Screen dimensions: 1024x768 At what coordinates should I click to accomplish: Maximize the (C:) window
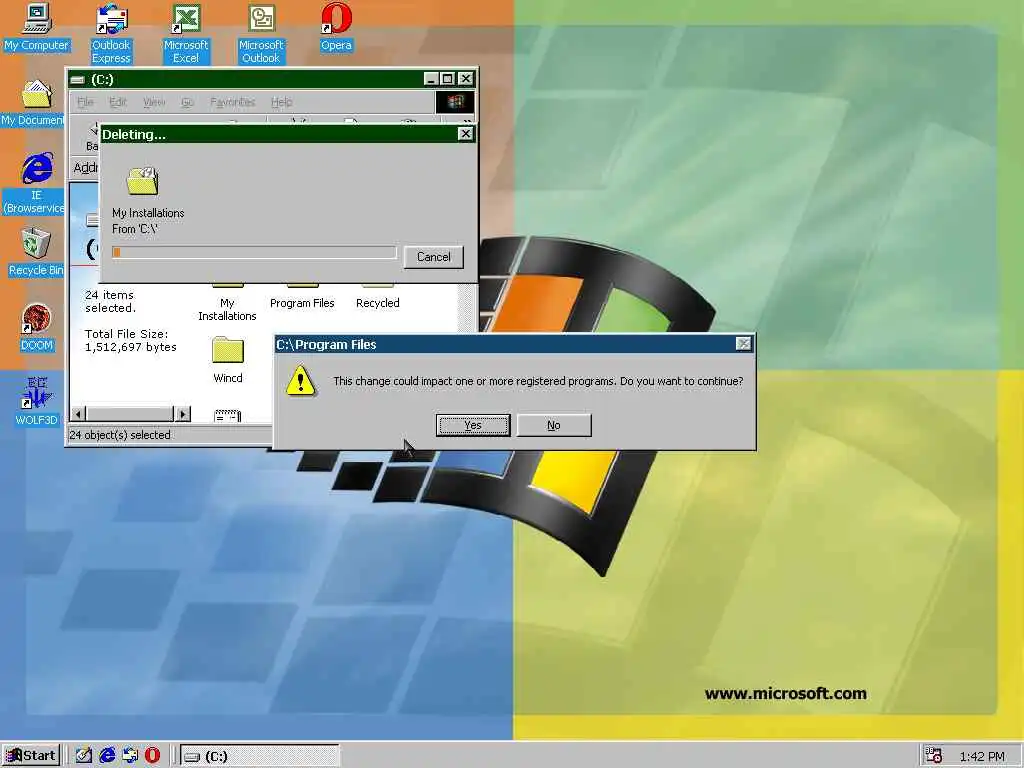pyautogui.click(x=447, y=79)
